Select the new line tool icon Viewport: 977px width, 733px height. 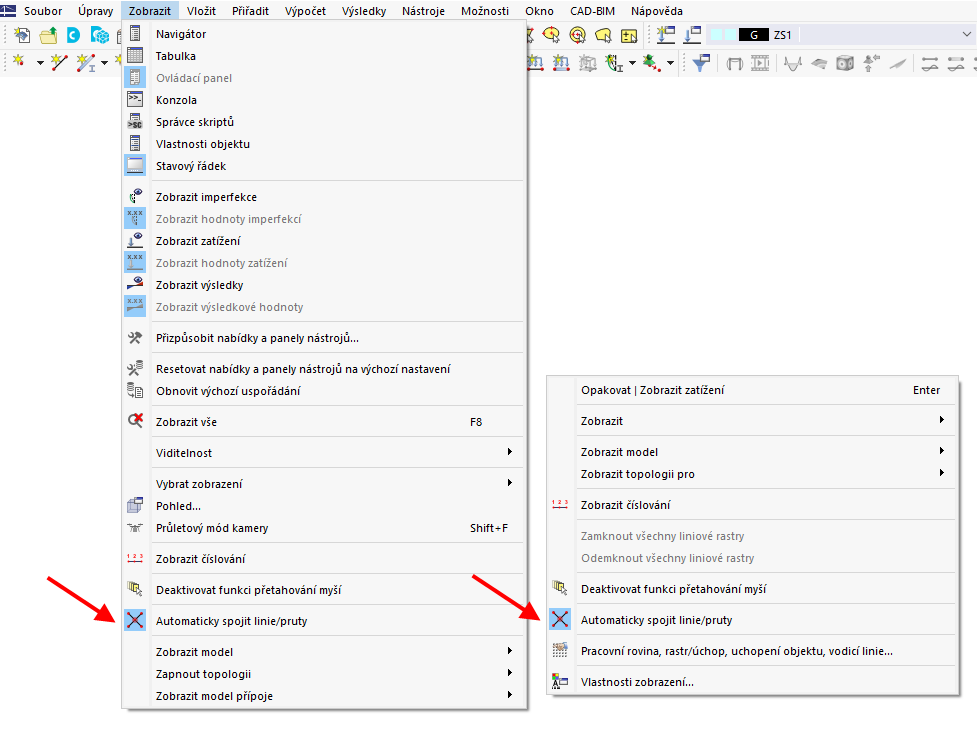pos(59,62)
